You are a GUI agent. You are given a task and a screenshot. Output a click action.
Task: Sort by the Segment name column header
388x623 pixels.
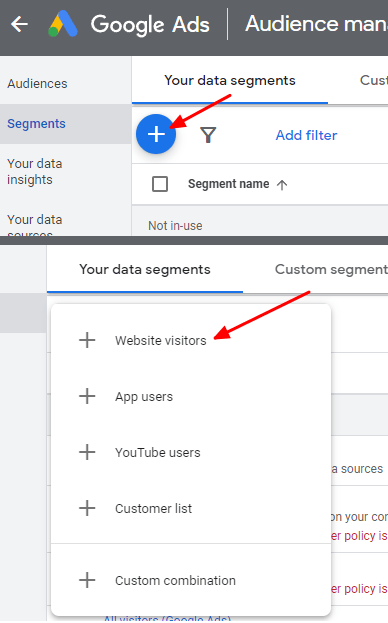tap(228, 184)
